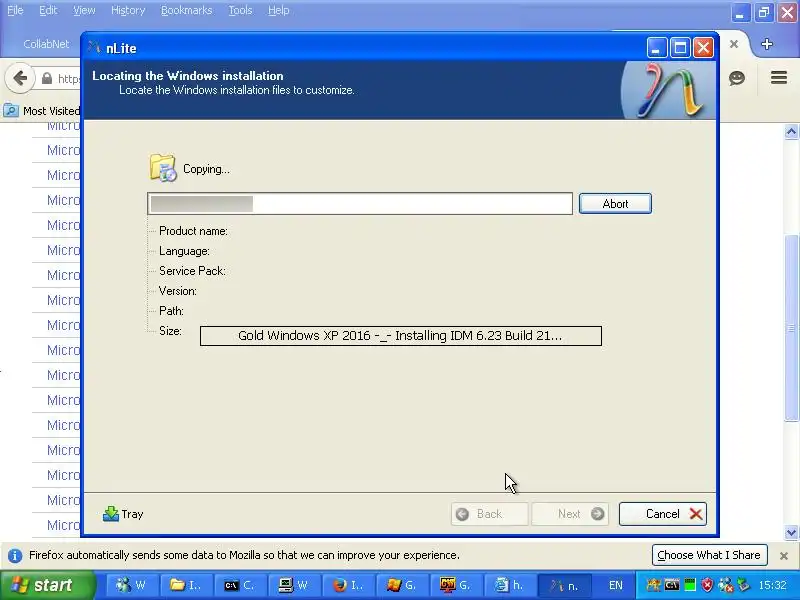
Task: Click the Product name label in nLite
Action: (x=193, y=231)
